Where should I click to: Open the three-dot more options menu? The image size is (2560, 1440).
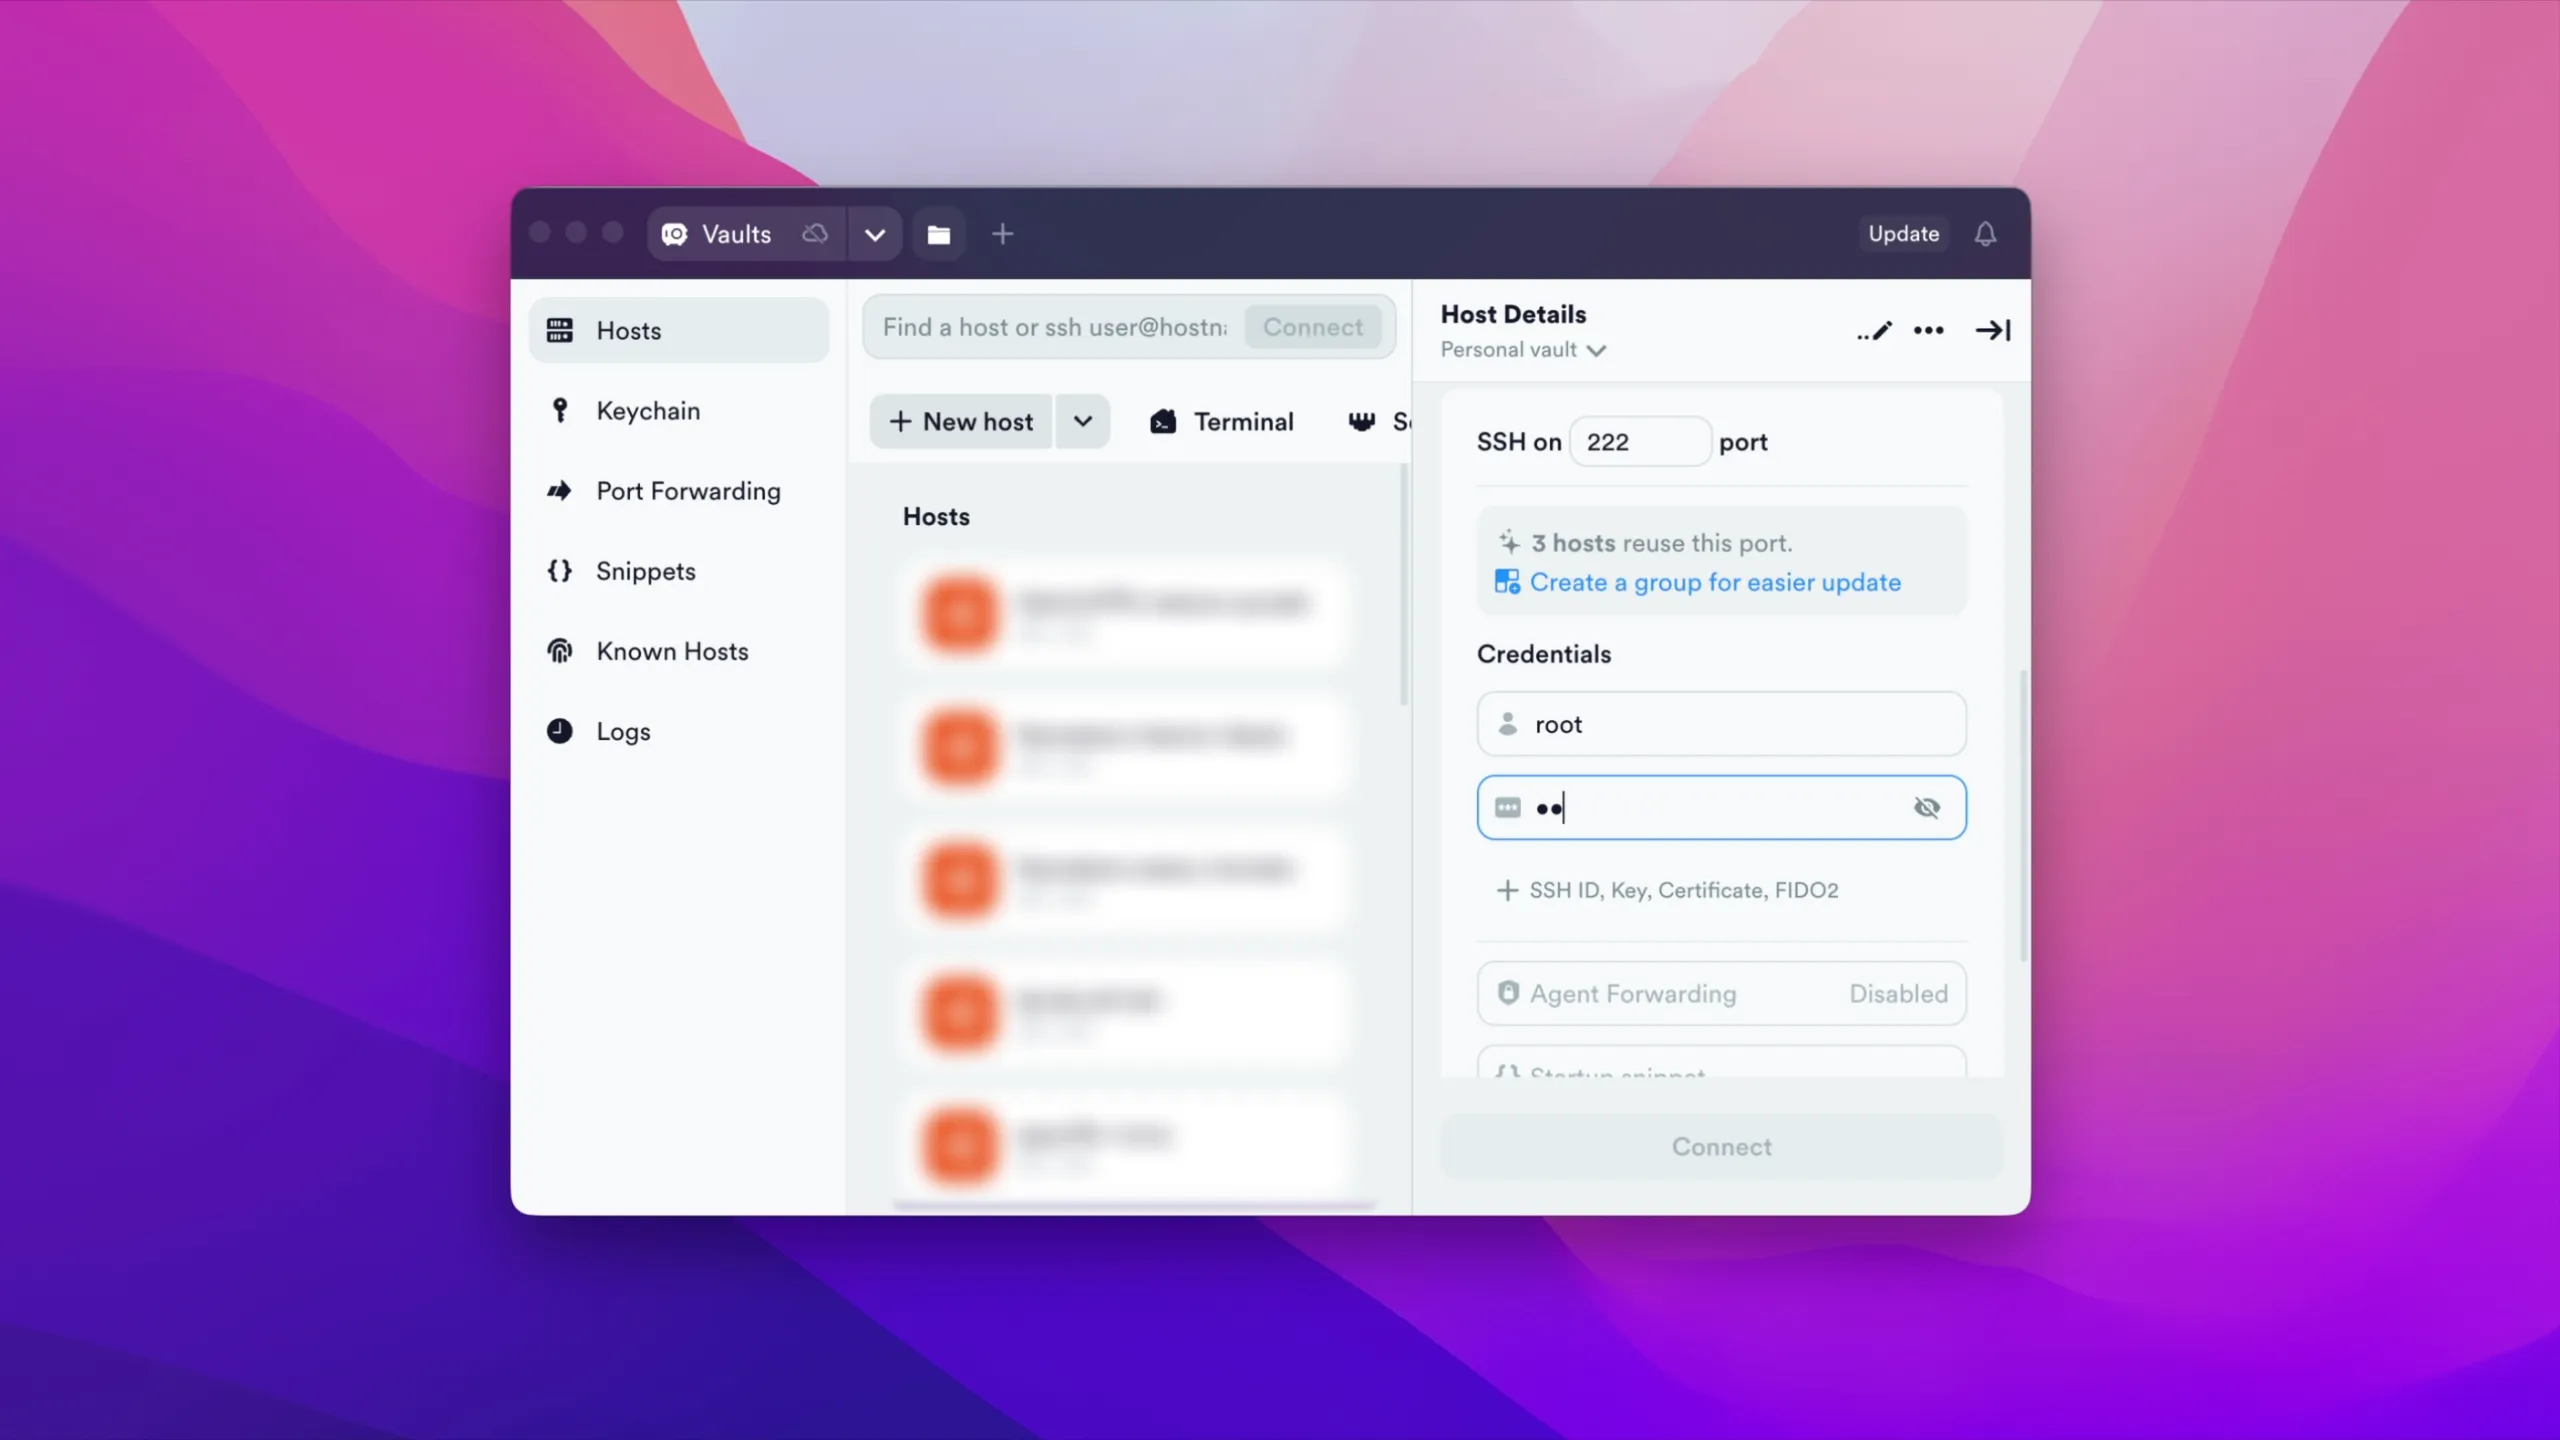[1929, 331]
